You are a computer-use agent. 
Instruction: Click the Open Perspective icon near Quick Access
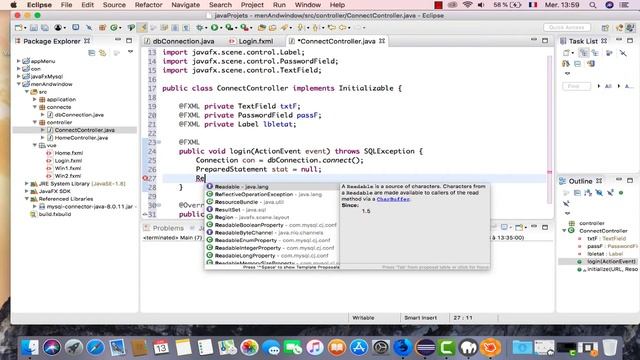(x=605, y=28)
